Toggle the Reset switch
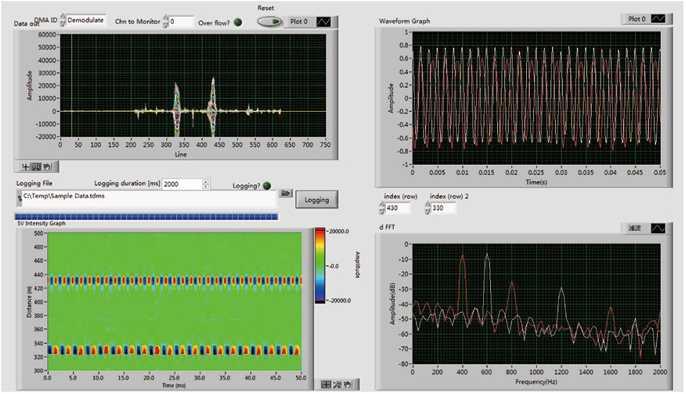 click(269, 21)
